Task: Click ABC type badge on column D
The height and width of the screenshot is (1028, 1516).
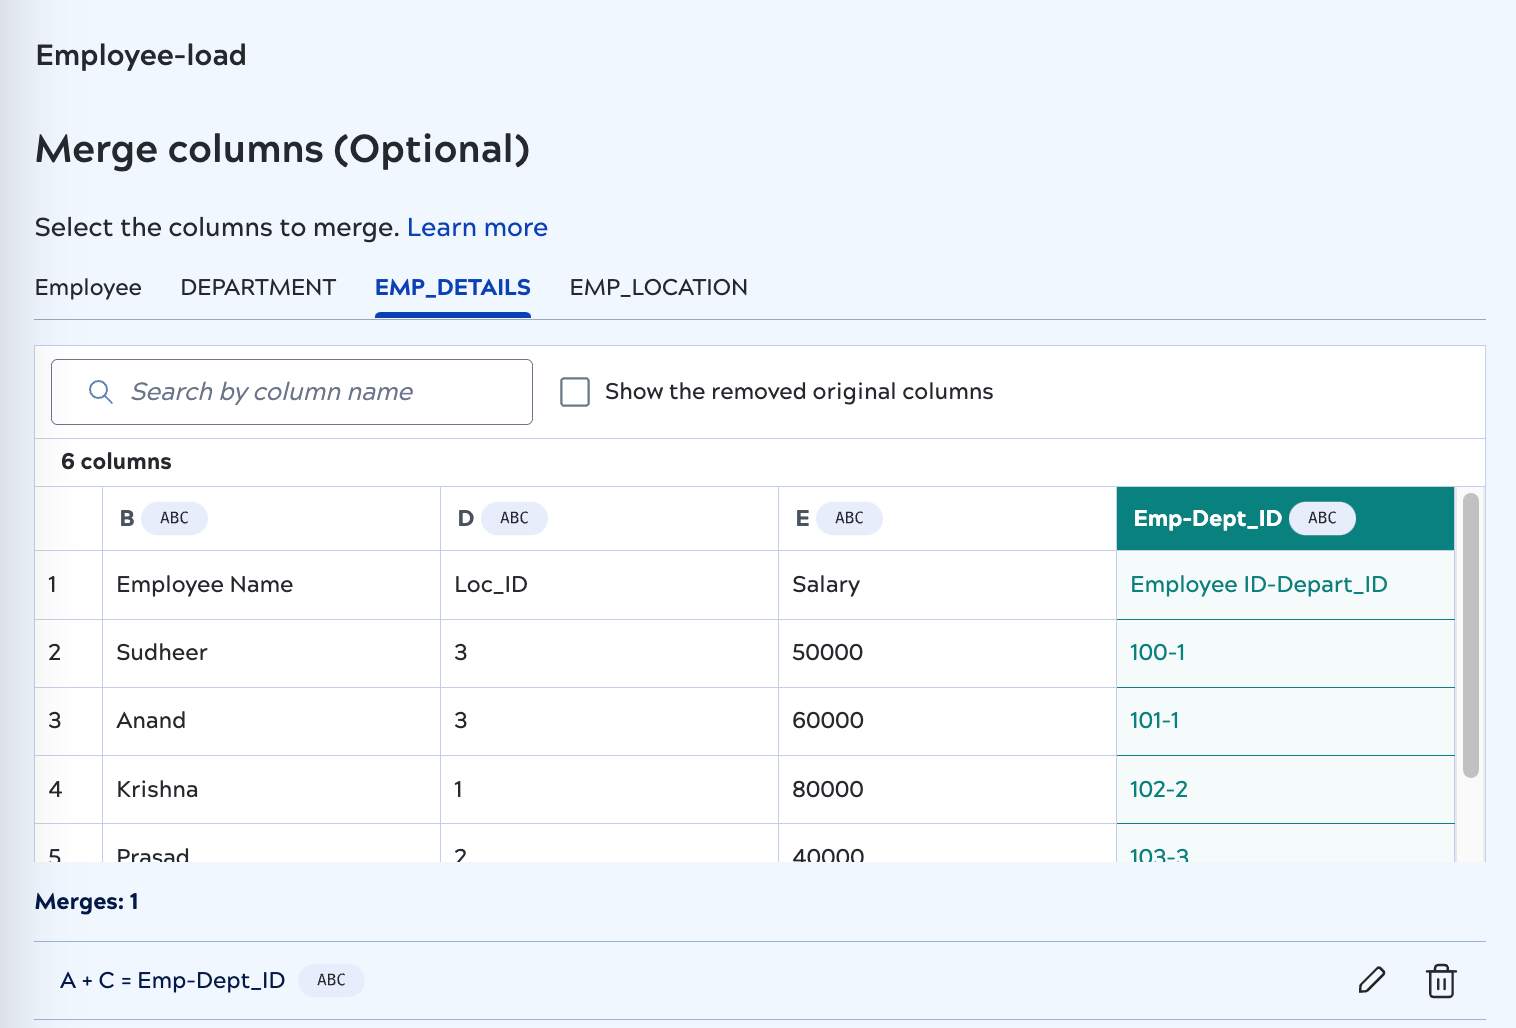Action: [x=514, y=518]
